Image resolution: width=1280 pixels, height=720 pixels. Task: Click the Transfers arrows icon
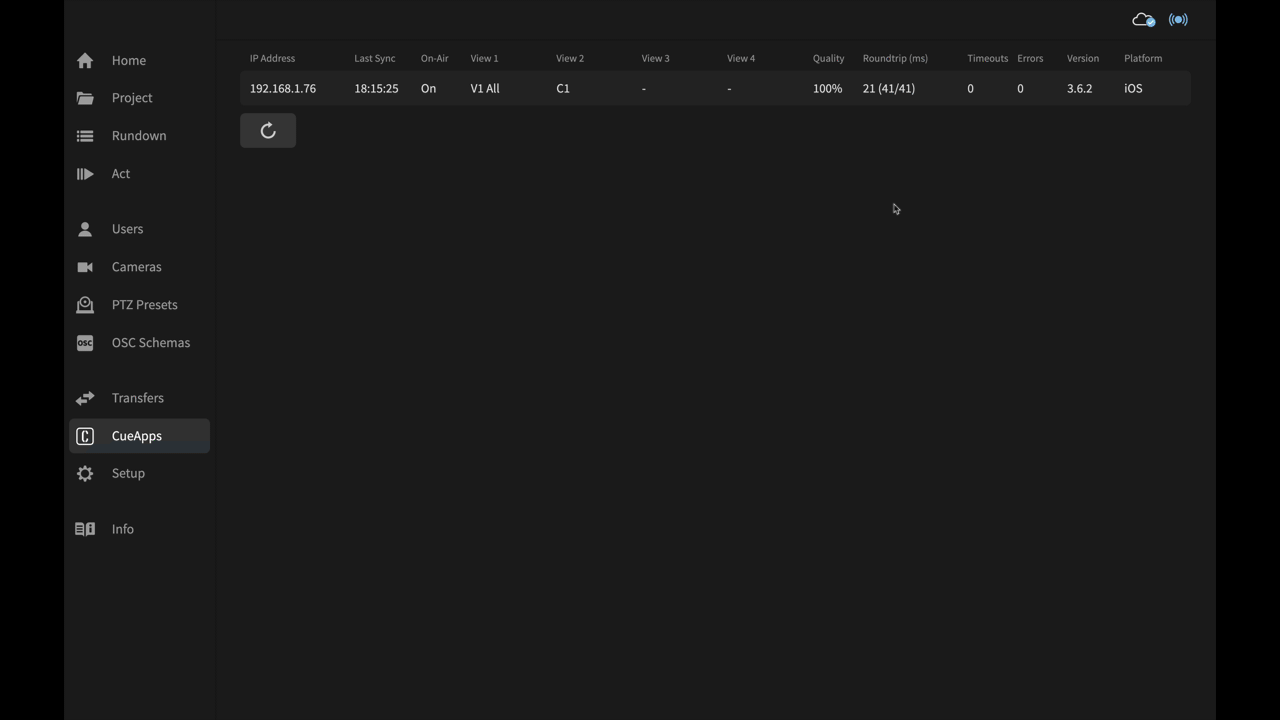point(85,398)
